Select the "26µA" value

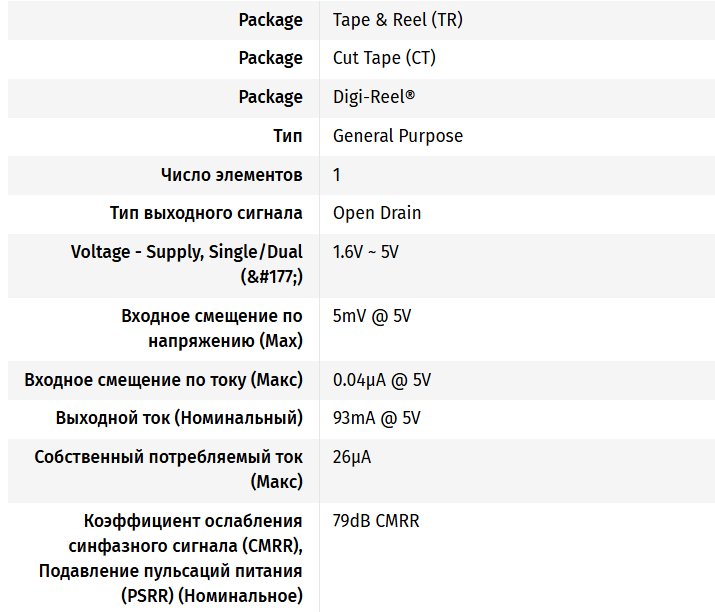pyautogui.click(x=351, y=457)
